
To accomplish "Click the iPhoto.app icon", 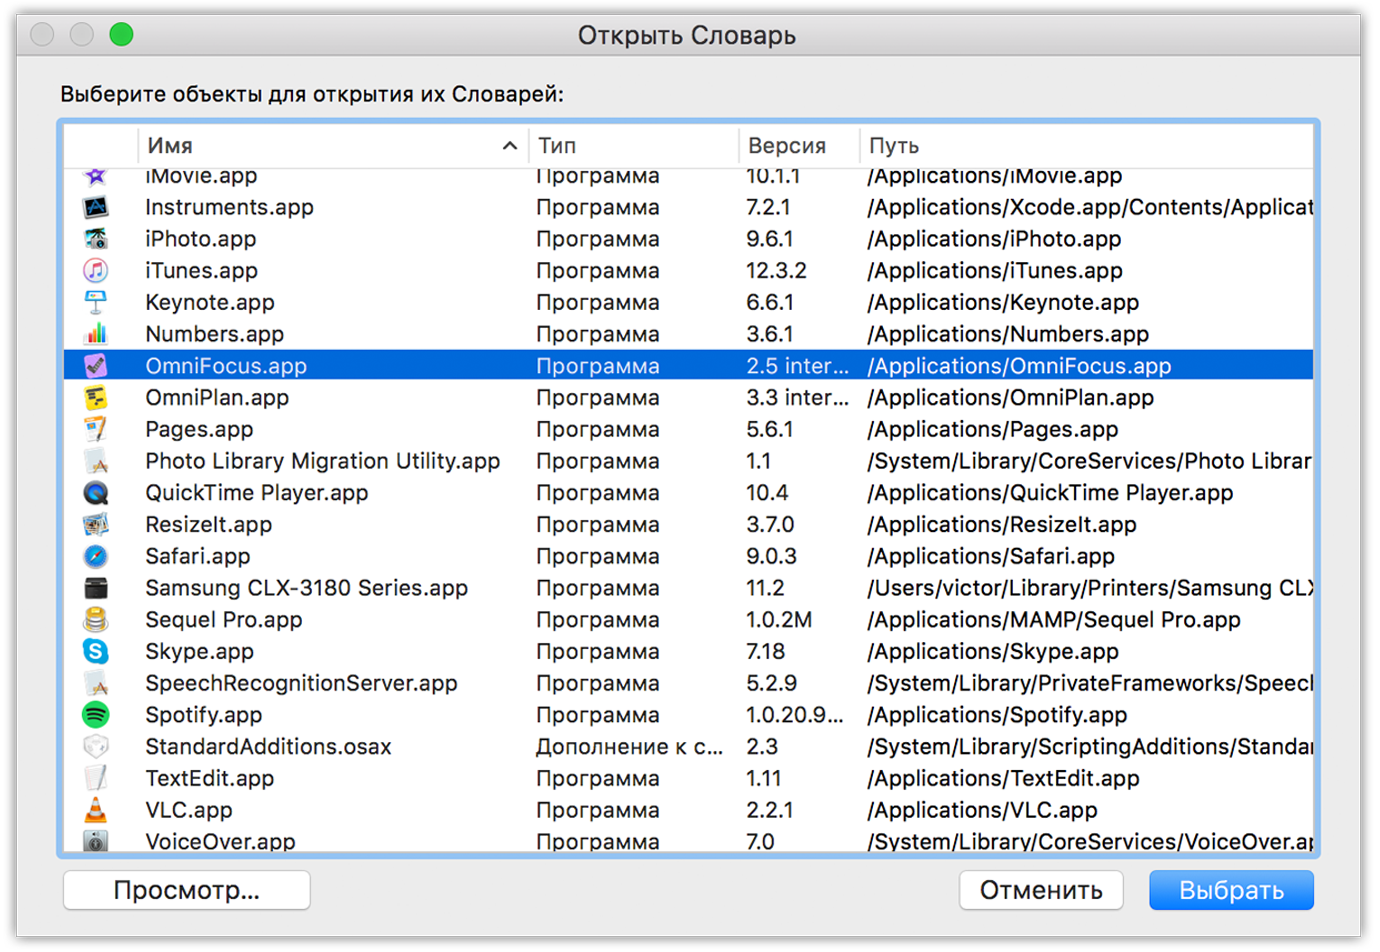I will coord(96,239).
